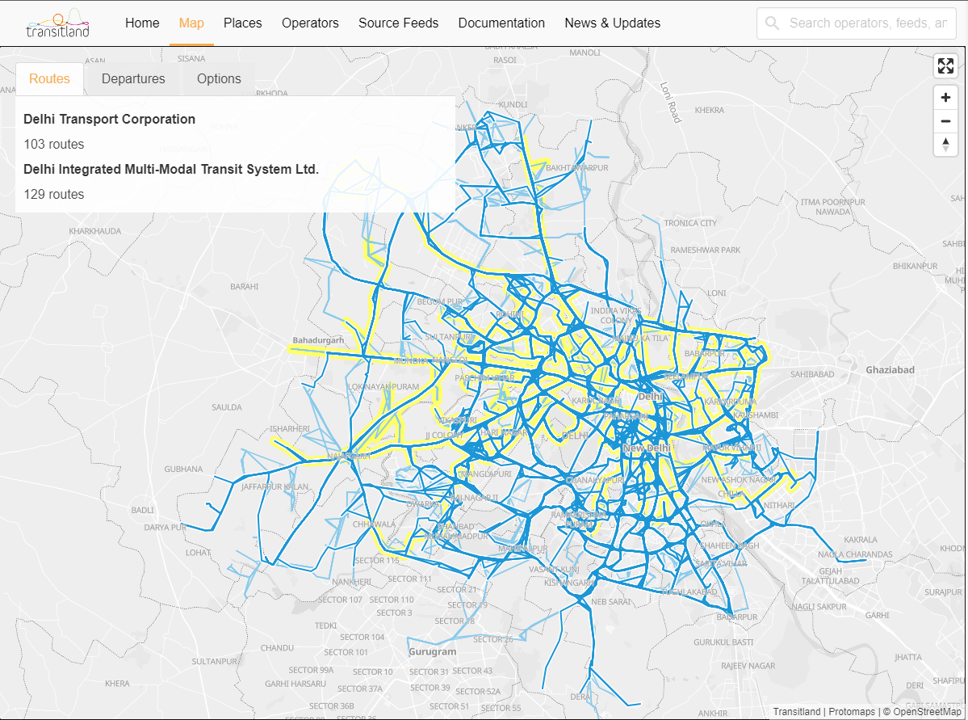Visit News & Updates section
This screenshot has width=968, height=720.
point(612,23)
